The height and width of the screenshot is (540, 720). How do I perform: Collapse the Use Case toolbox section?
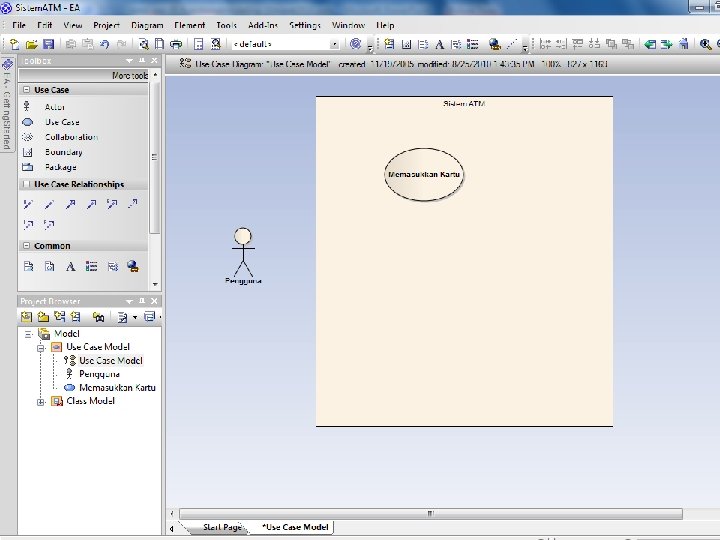click(26, 90)
